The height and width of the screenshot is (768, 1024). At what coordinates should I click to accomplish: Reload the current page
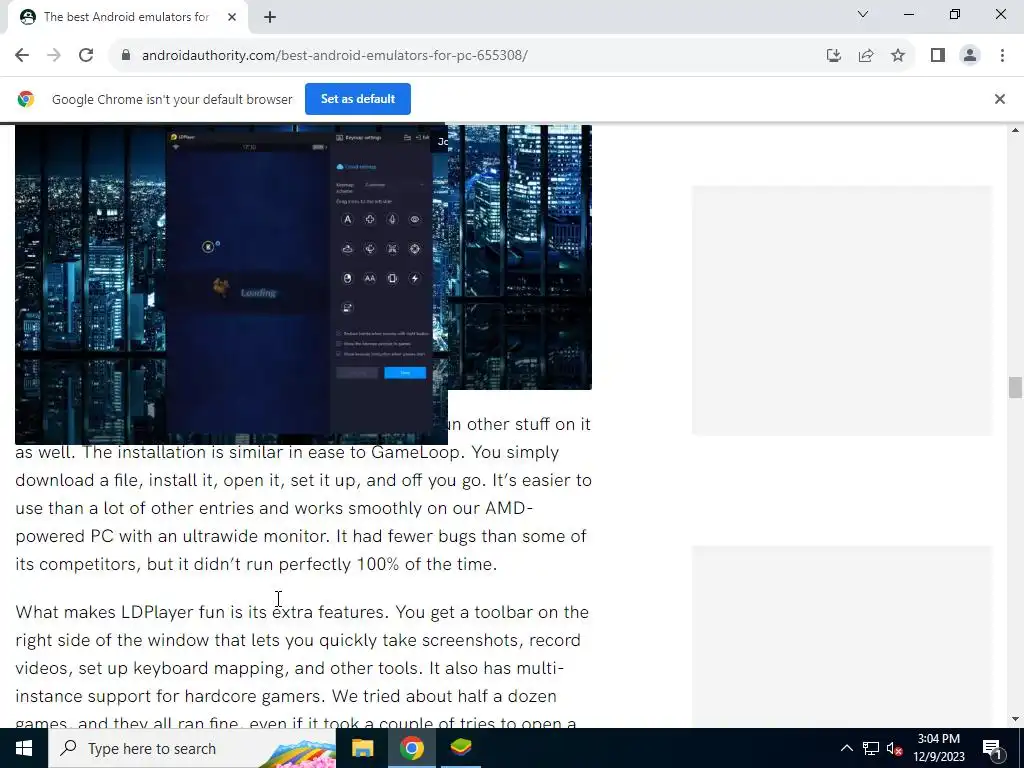[x=86, y=56]
